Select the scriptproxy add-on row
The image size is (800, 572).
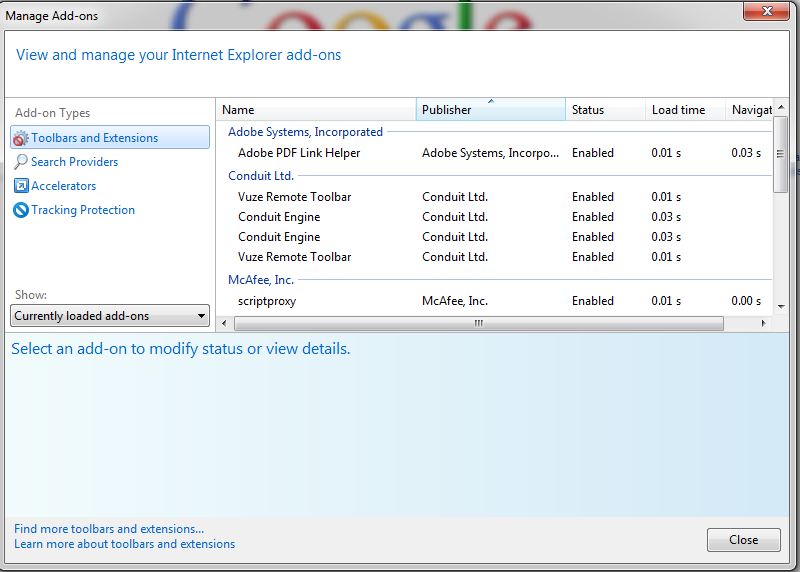tap(494, 301)
